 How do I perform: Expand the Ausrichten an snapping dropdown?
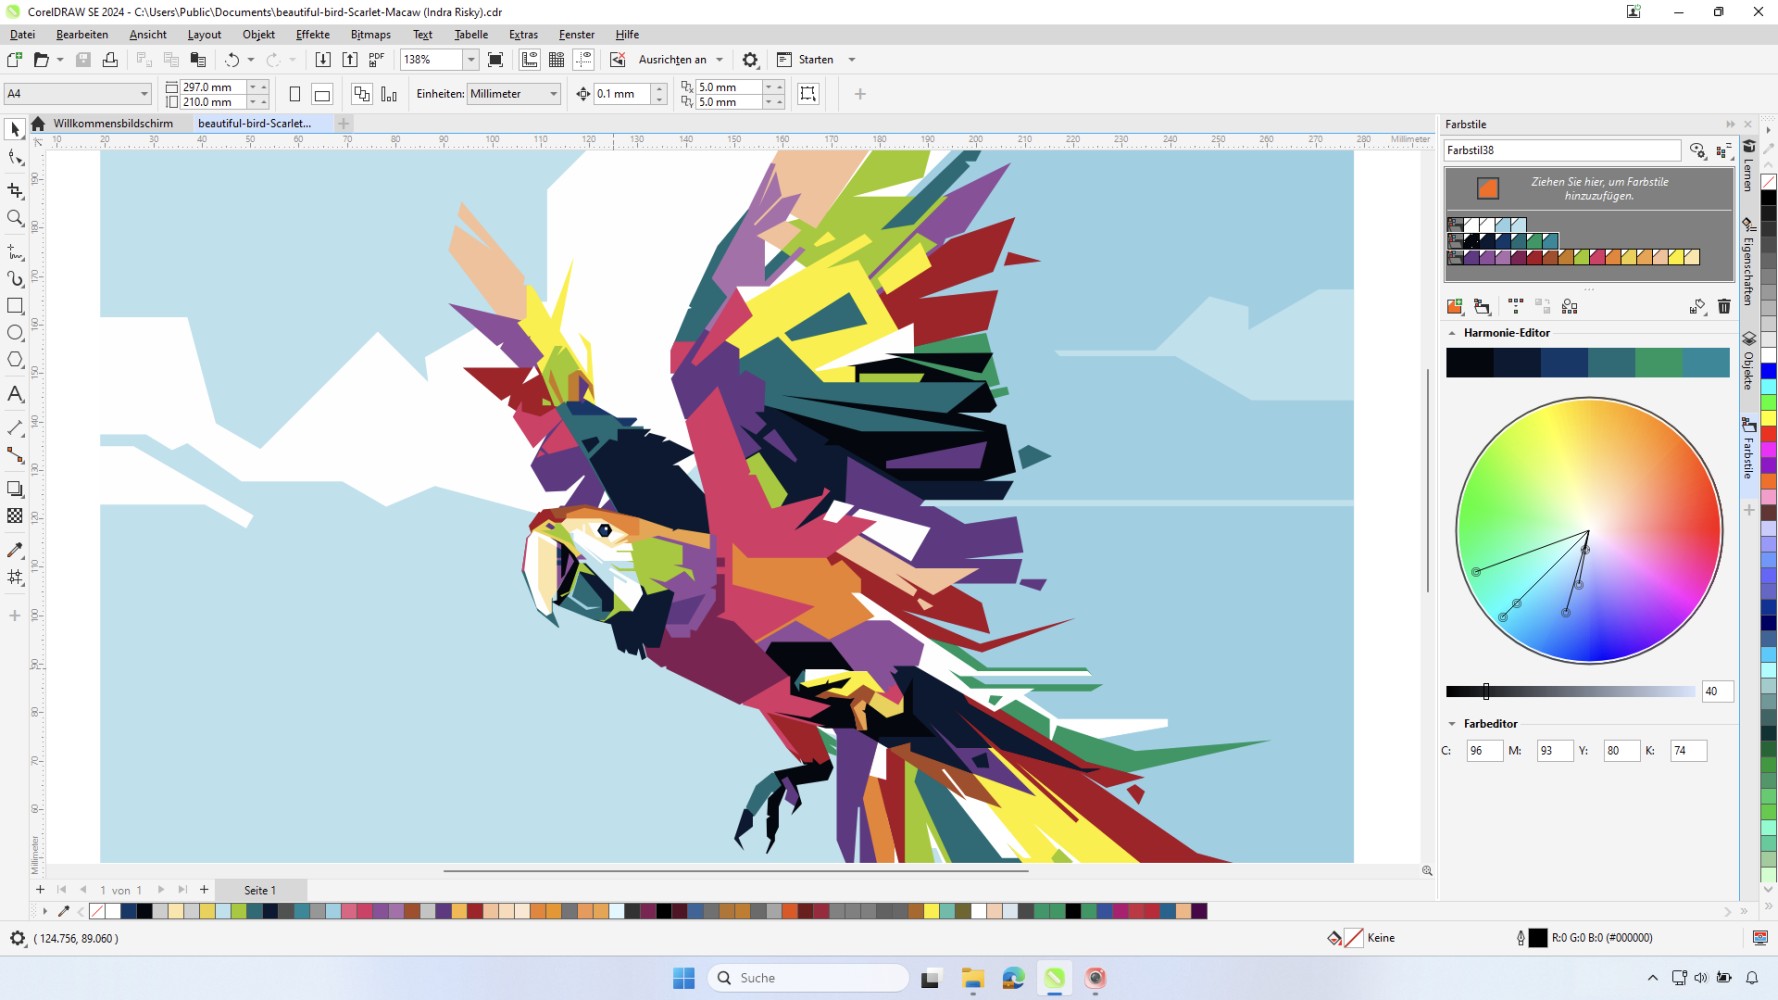(x=718, y=59)
